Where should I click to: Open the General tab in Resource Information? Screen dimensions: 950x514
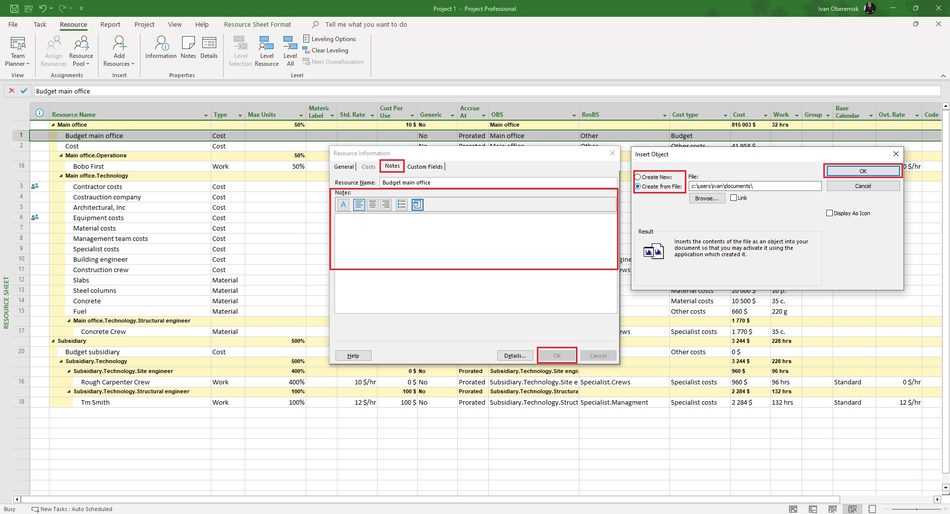(x=344, y=167)
